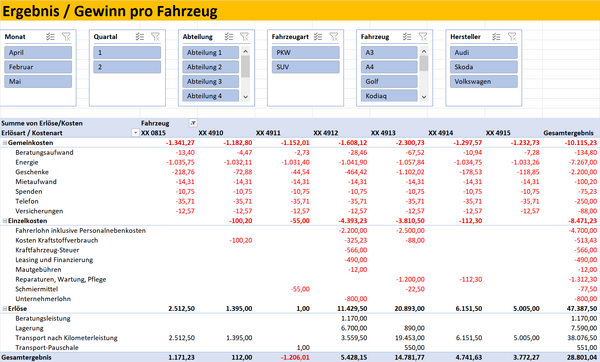Toggle multi-select icon in Hersteller slicer
Viewport: 600px width, 362px height.
496,37
